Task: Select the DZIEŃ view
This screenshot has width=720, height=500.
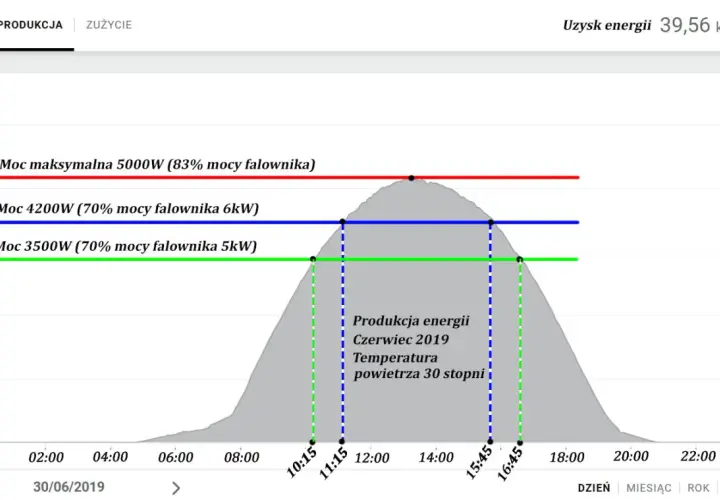Action: [x=594, y=488]
